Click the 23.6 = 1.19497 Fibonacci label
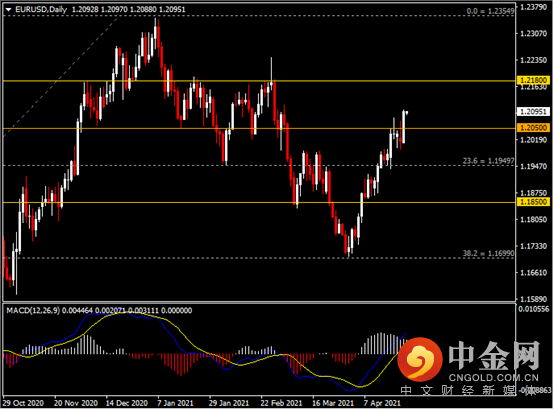 pyautogui.click(x=488, y=161)
